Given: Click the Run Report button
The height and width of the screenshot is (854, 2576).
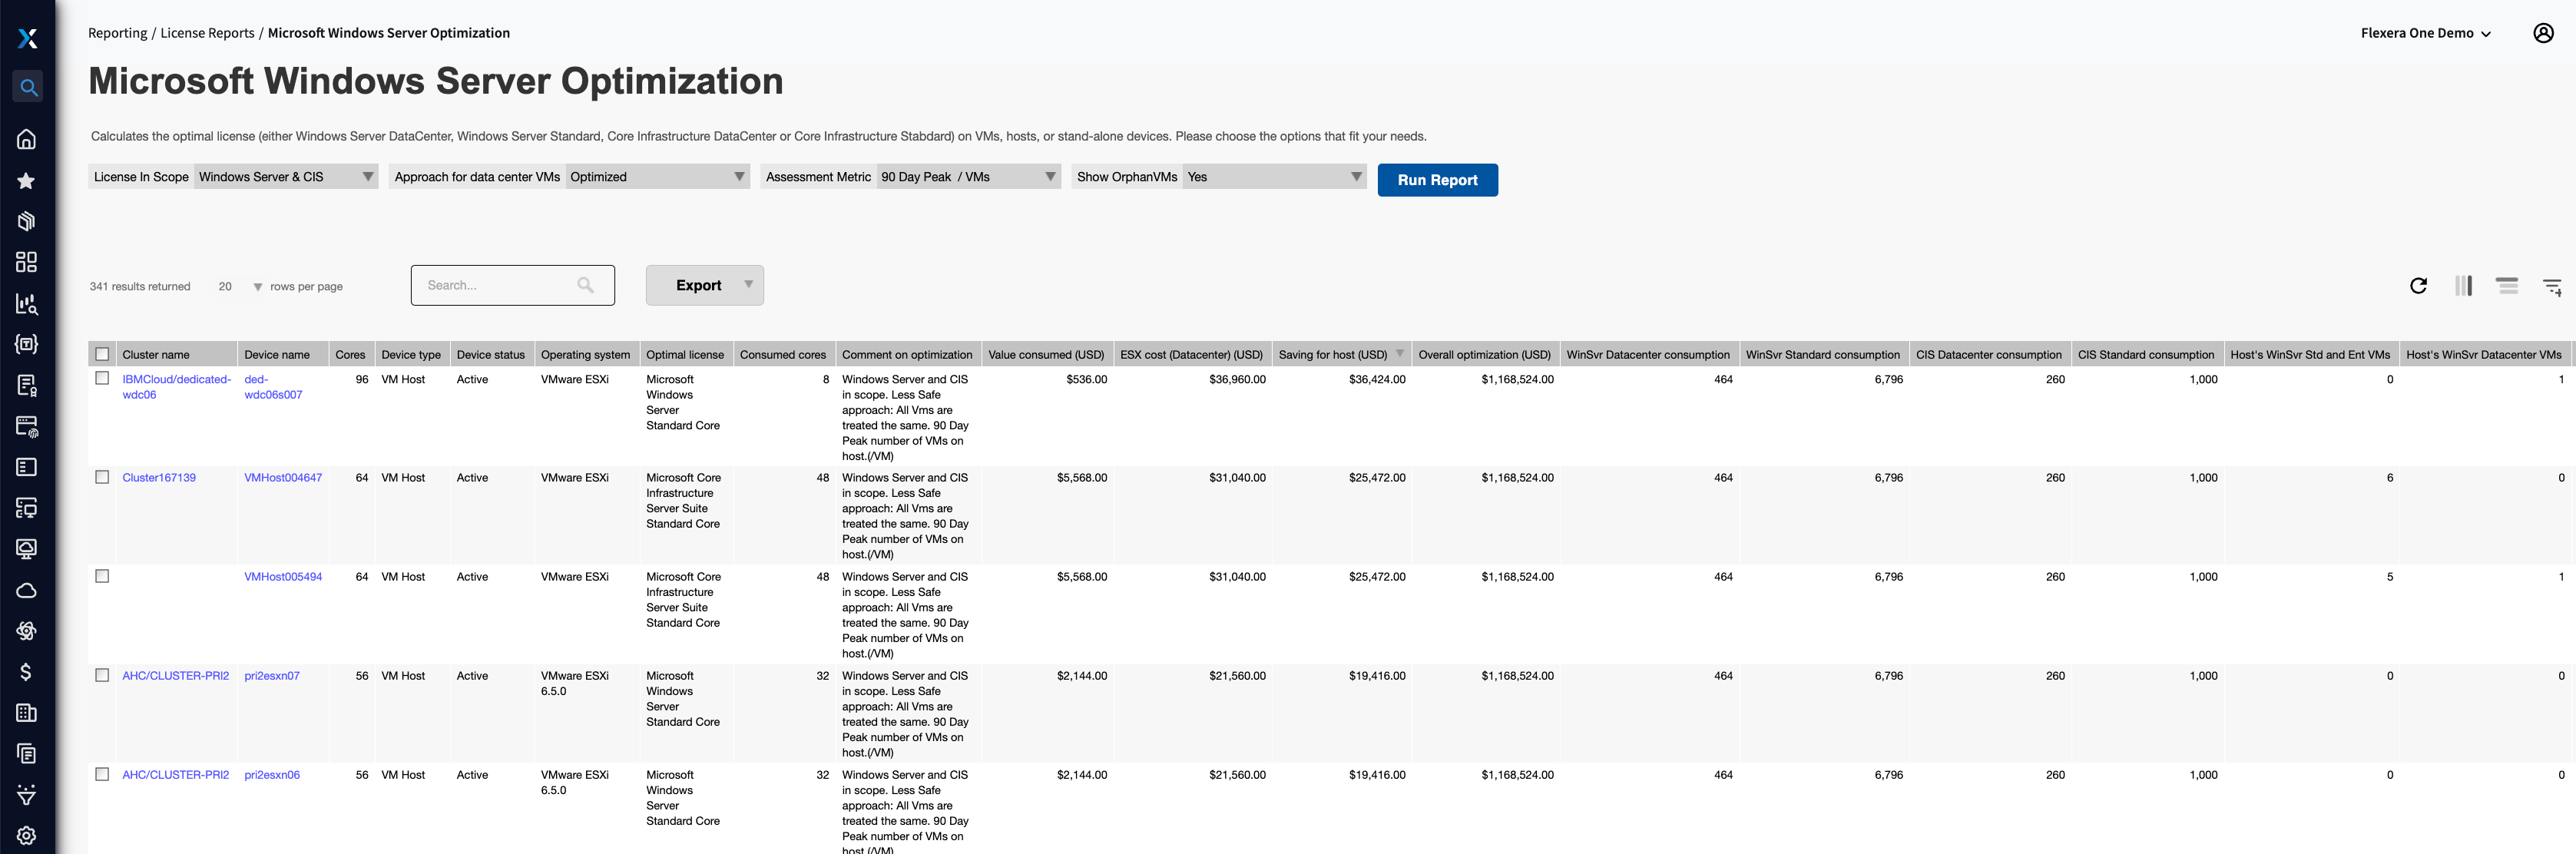Looking at the screenshot, I should click(1437, 180).
